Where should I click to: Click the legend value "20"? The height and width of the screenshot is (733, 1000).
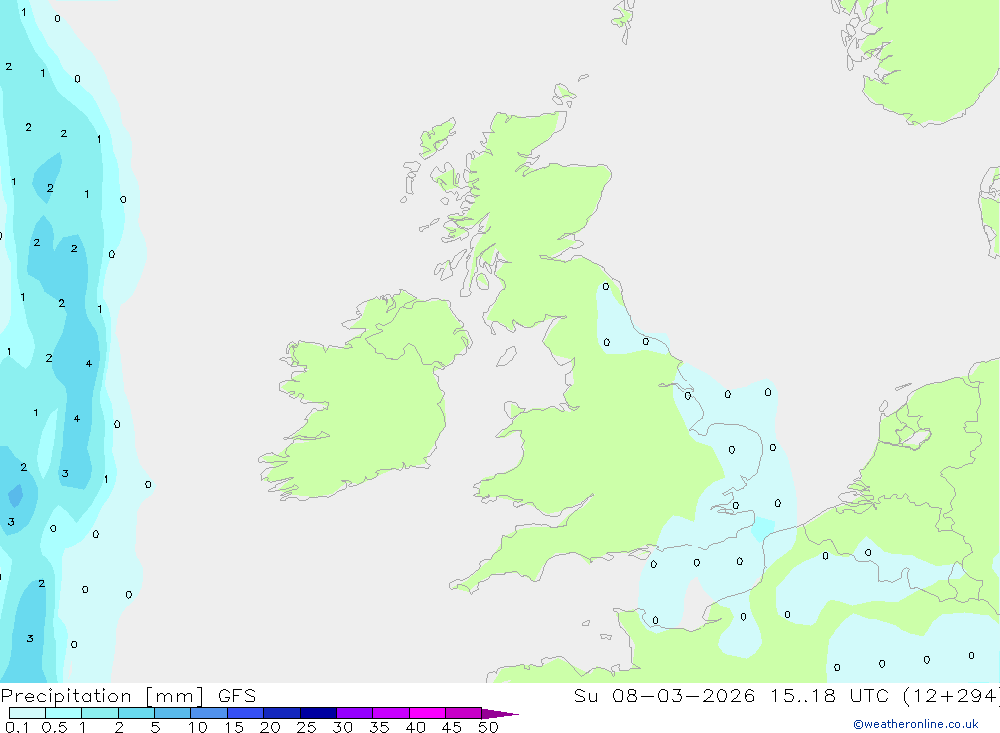click(270, 727)
